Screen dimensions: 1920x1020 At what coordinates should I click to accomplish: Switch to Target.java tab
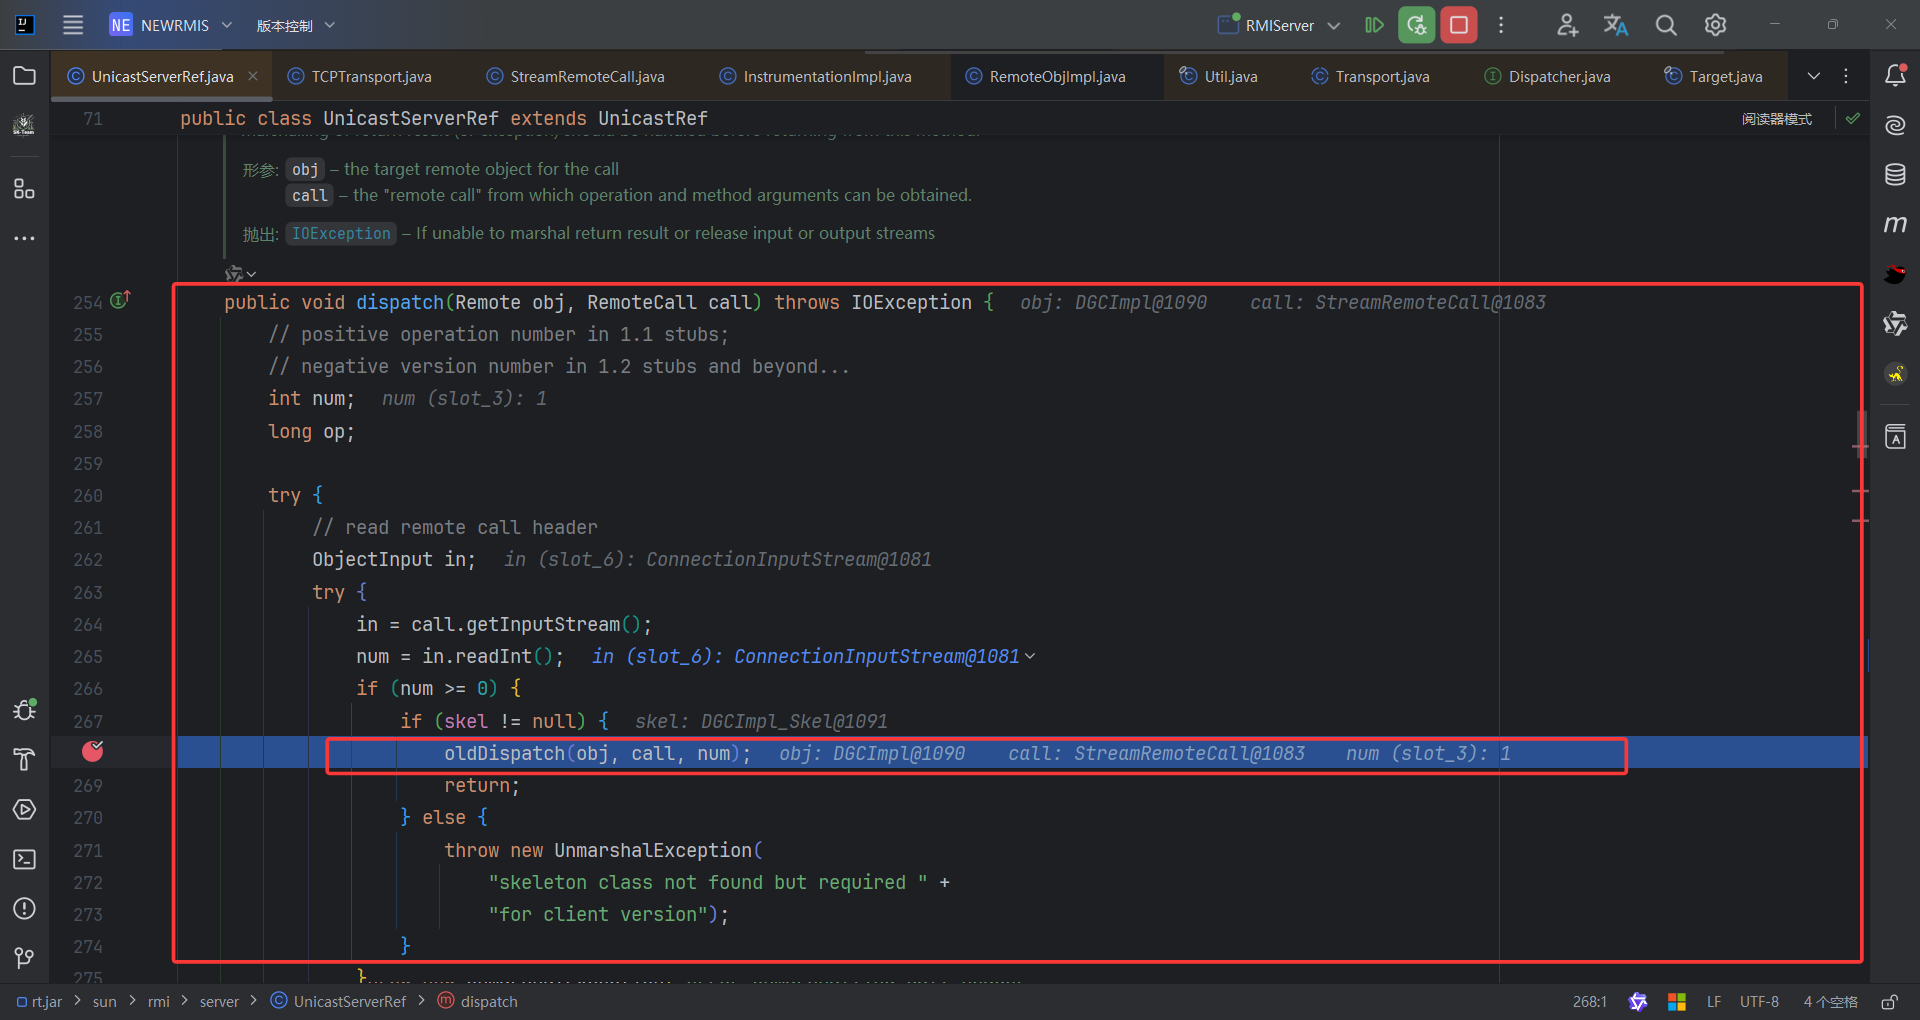1714,76
